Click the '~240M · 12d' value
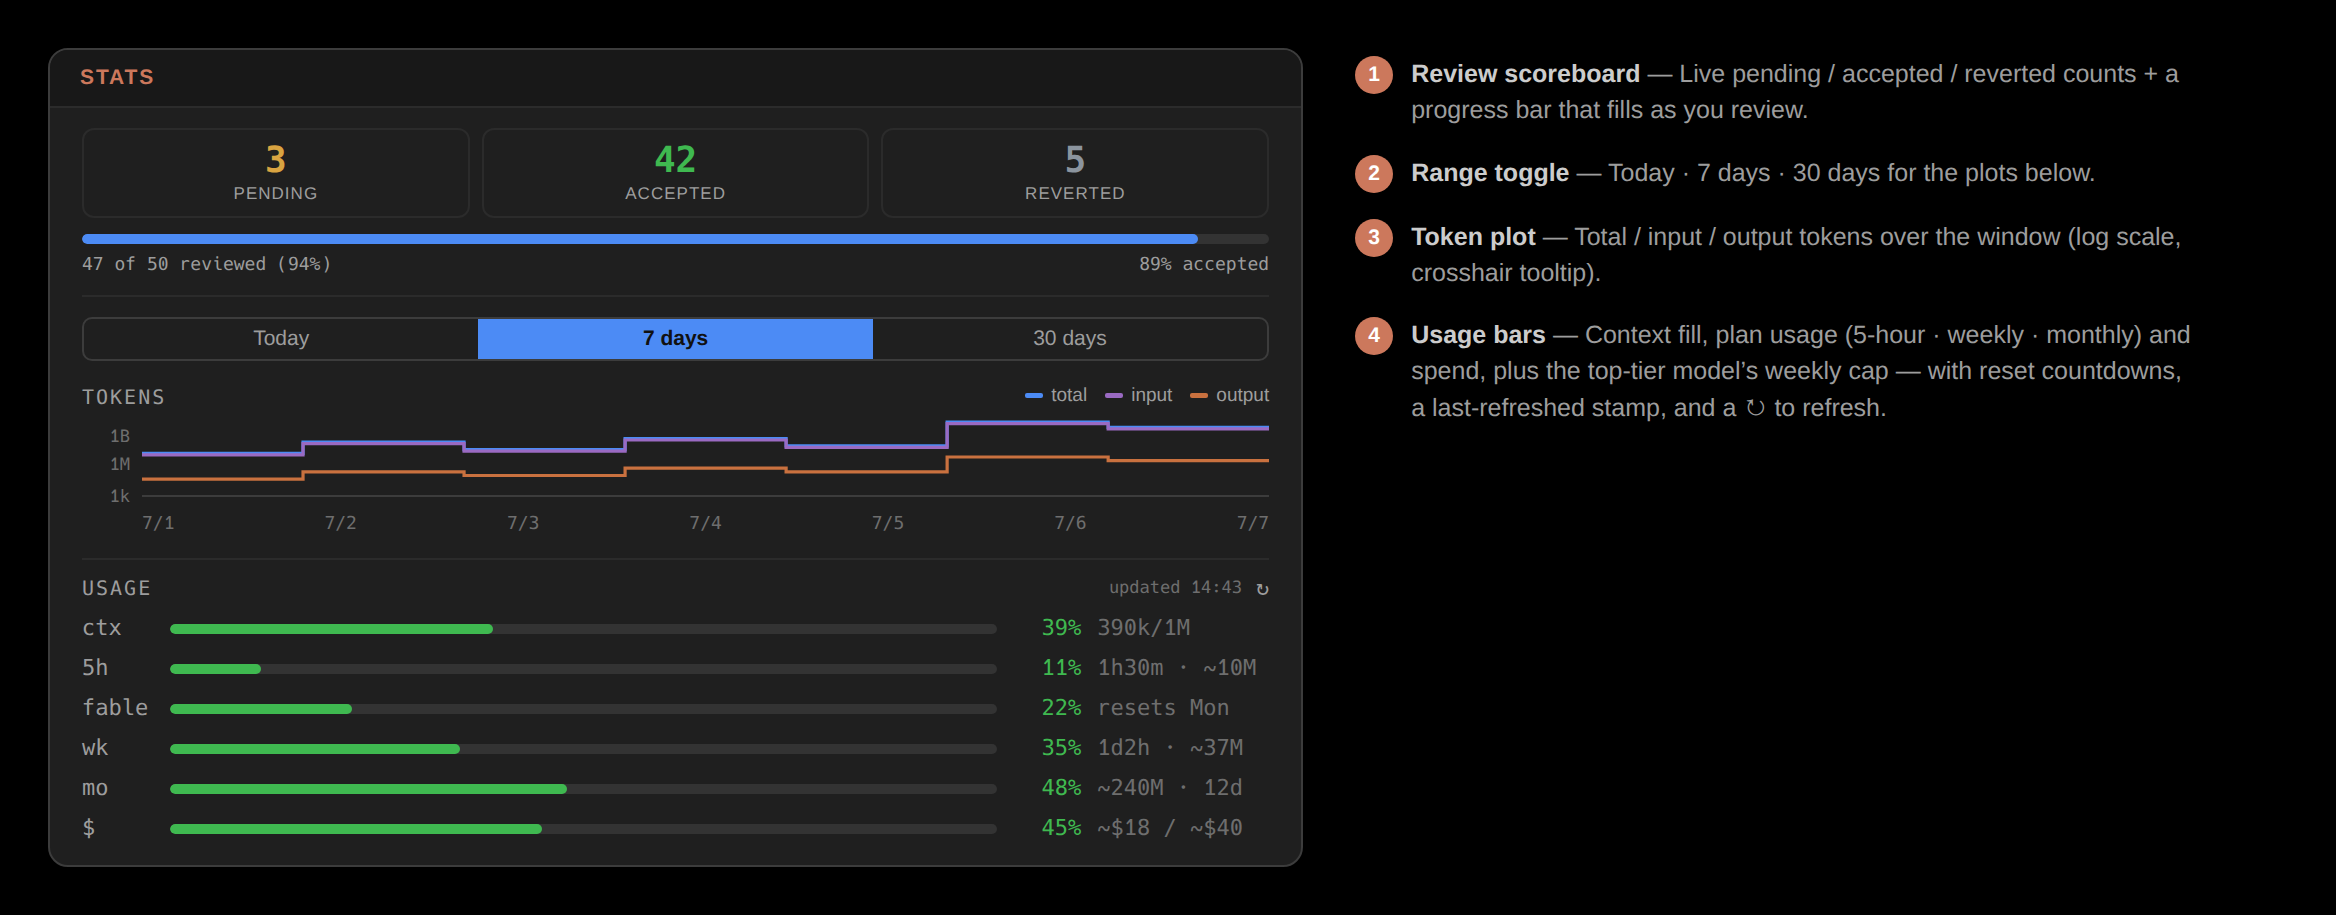This screenshot has width=2336, height=915. 1170,788
